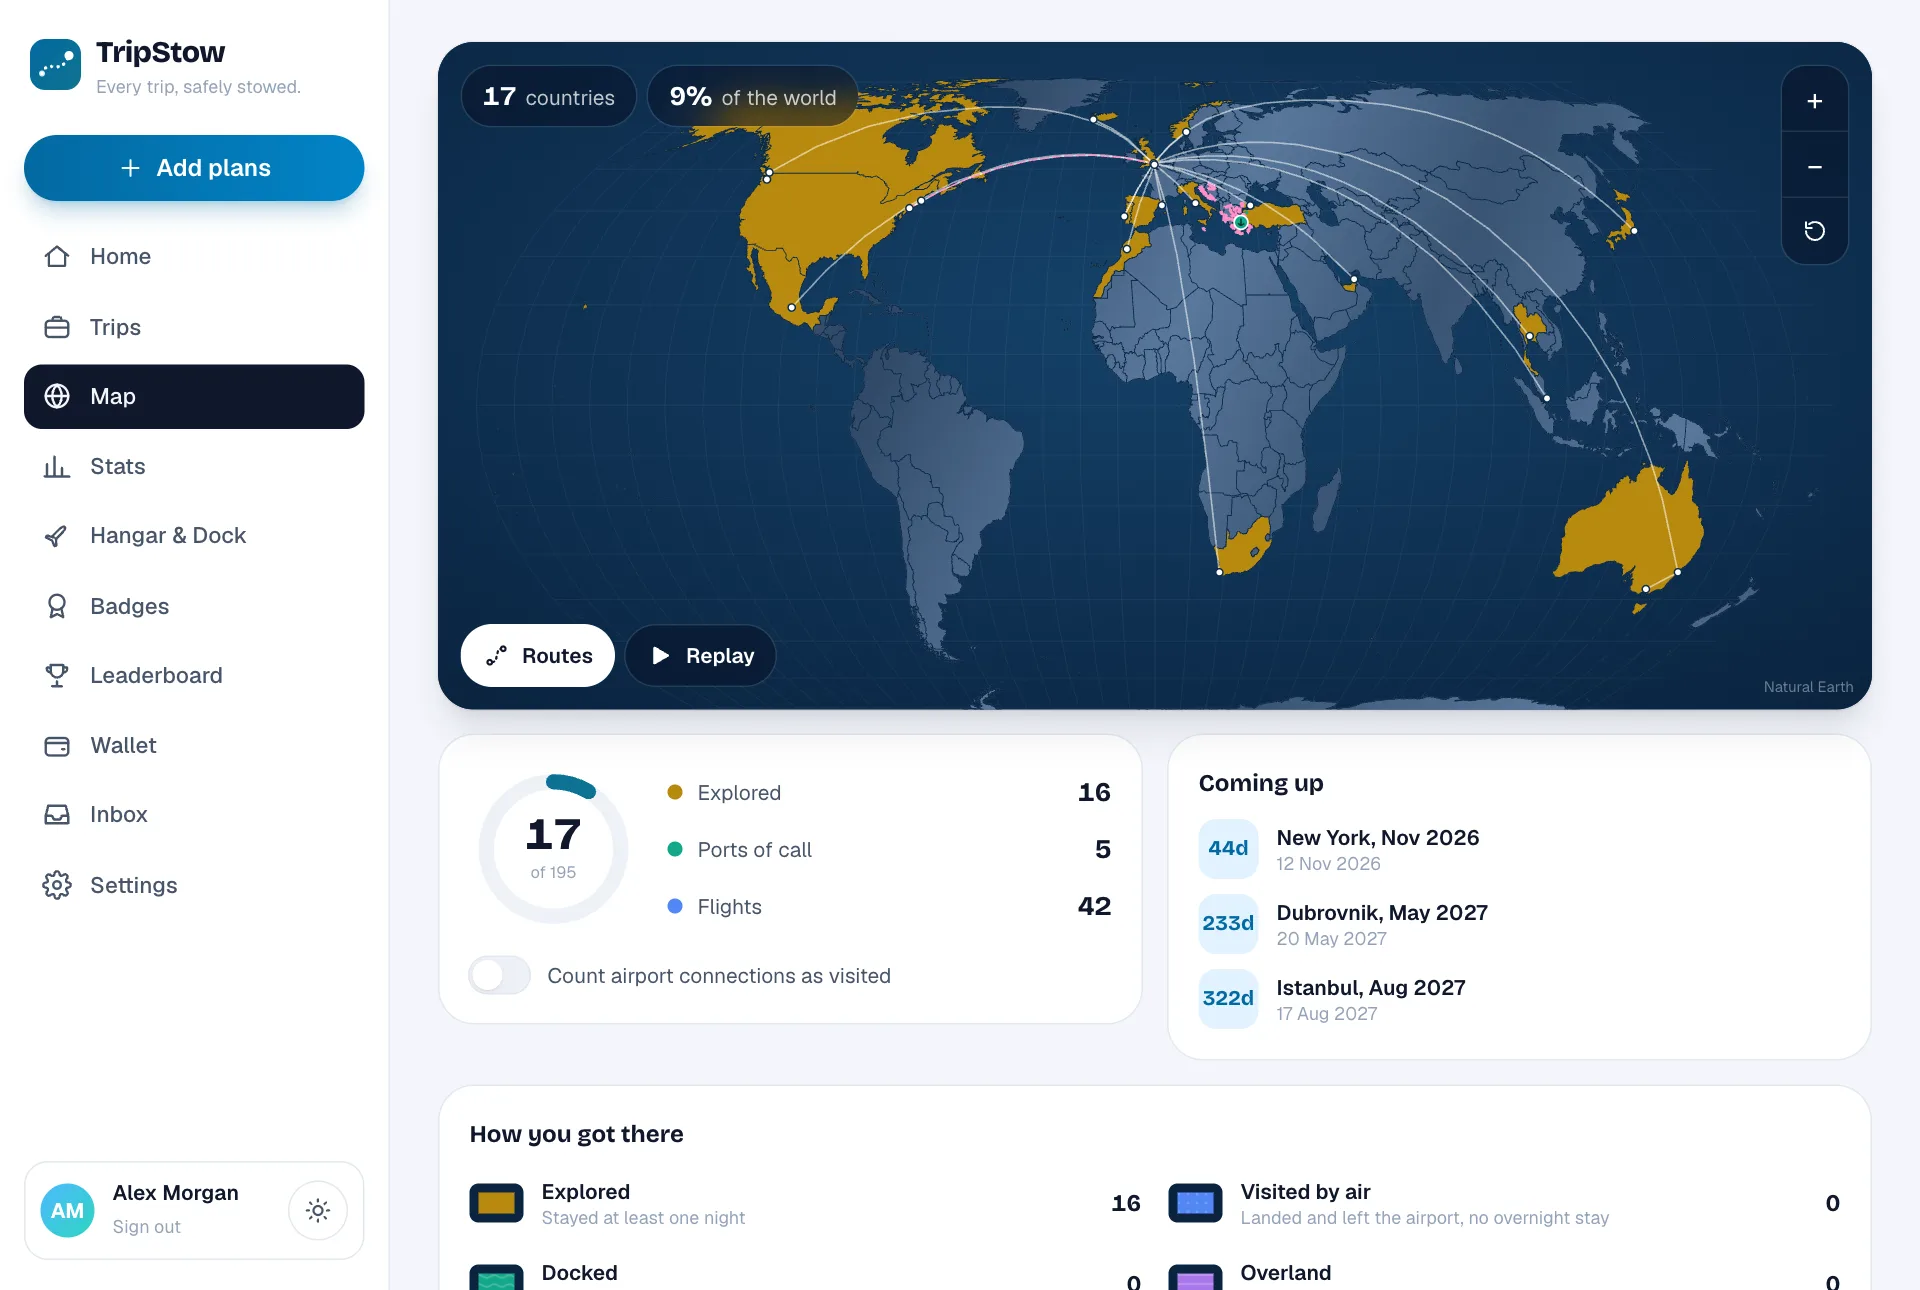
Task: Click the 322d countdown badge
Action: (1228, 999)
